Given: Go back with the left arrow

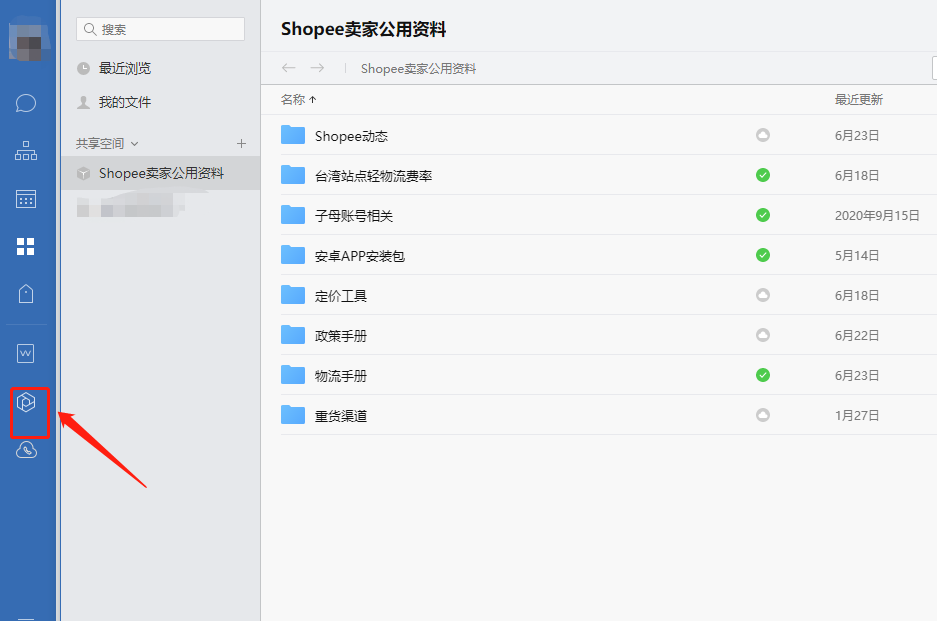Looking at the screenshot, I should (x=289, y=68).
